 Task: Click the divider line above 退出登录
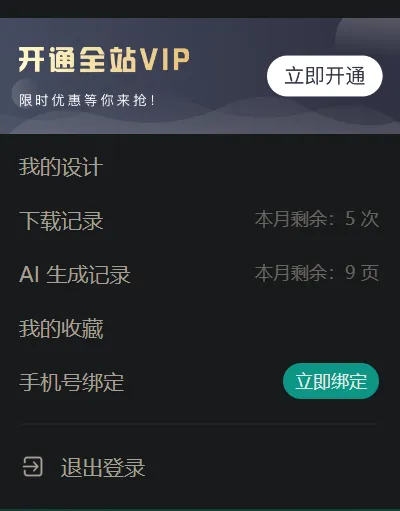click(x=199, y=424)
